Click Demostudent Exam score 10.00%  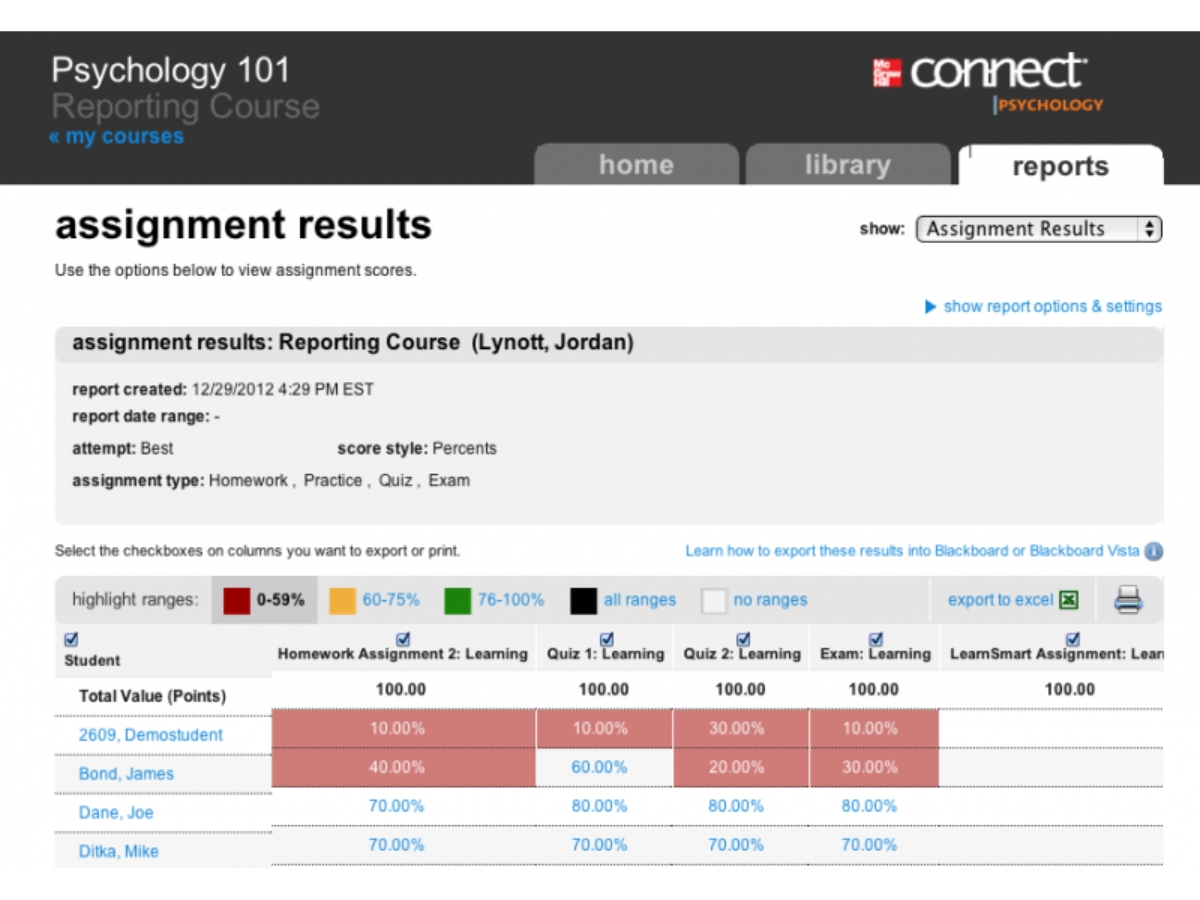click(x=870, y=728)
